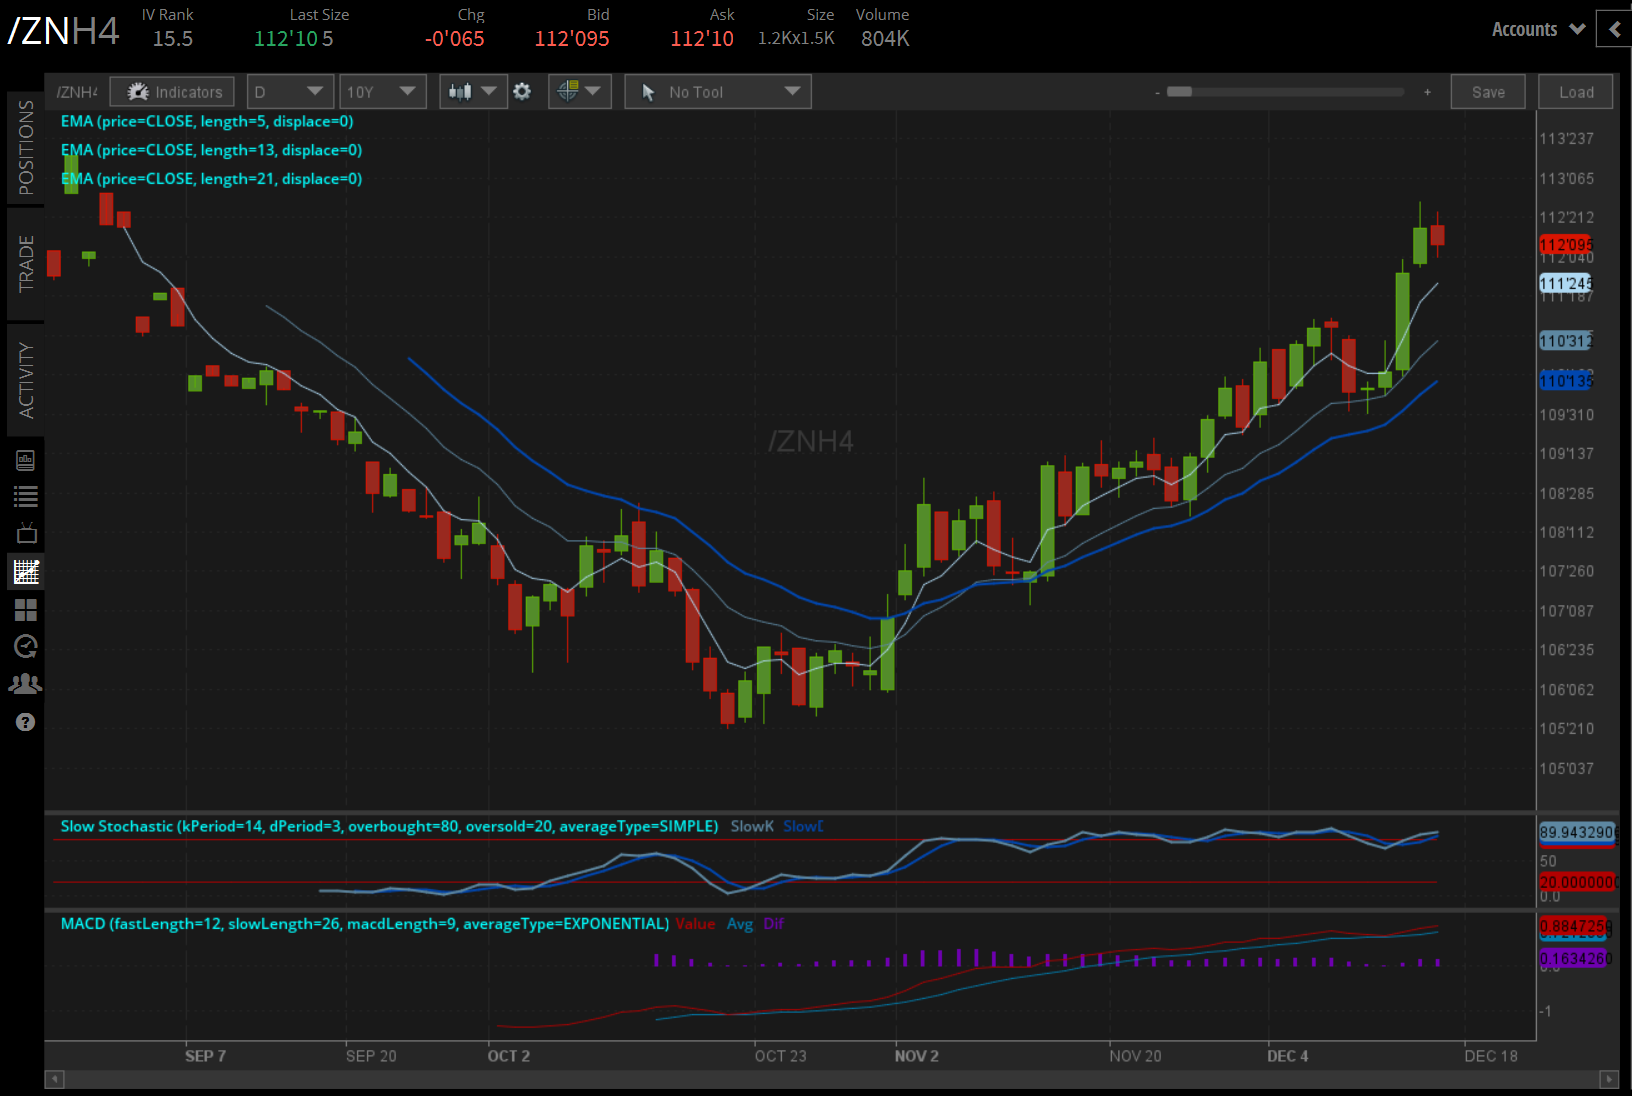The image size is (1632, 1096).
Task: Click the blue 110'135 EMA price tag
Action: pyautogui.click(x=1566, y=381)
